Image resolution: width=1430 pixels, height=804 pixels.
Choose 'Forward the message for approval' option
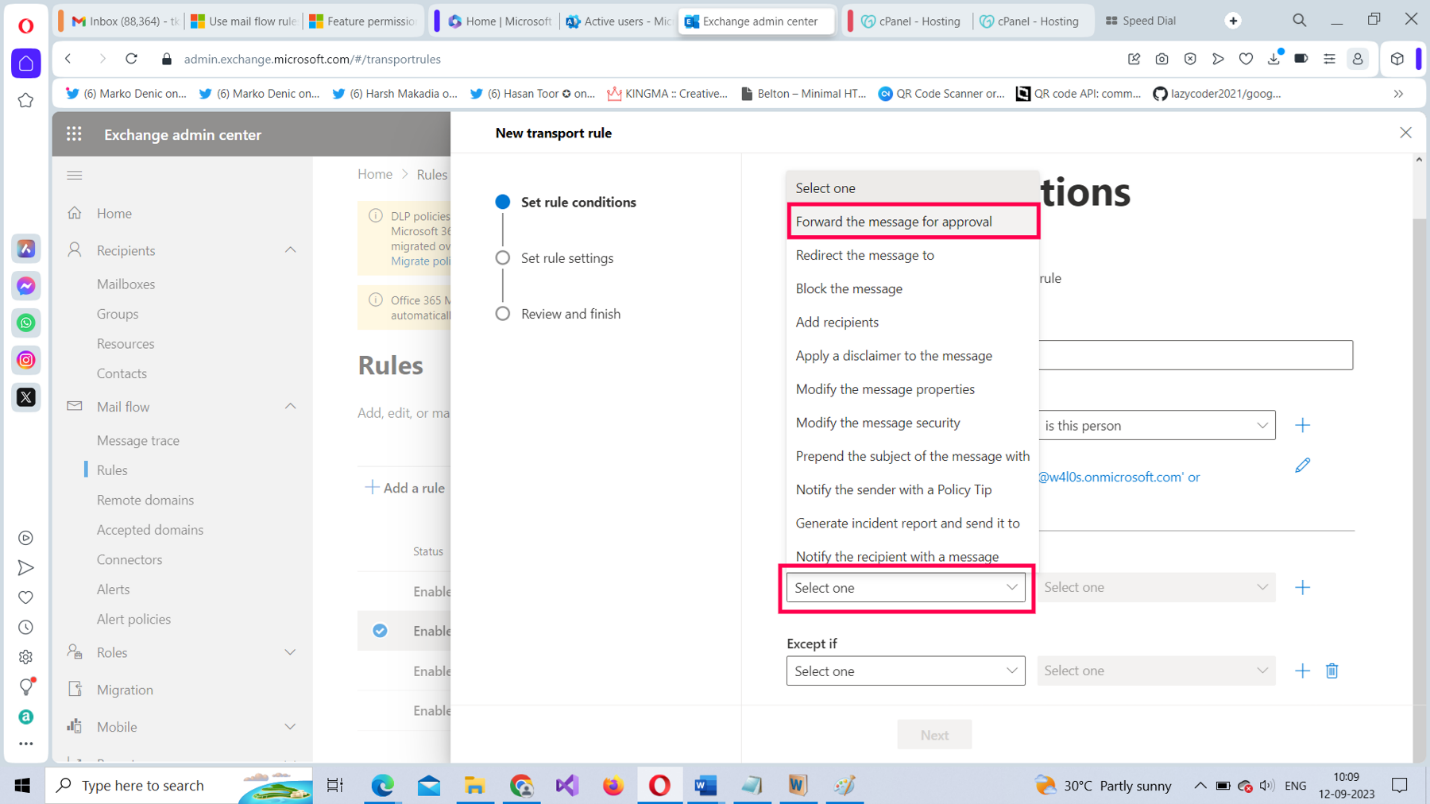[894, 222]
